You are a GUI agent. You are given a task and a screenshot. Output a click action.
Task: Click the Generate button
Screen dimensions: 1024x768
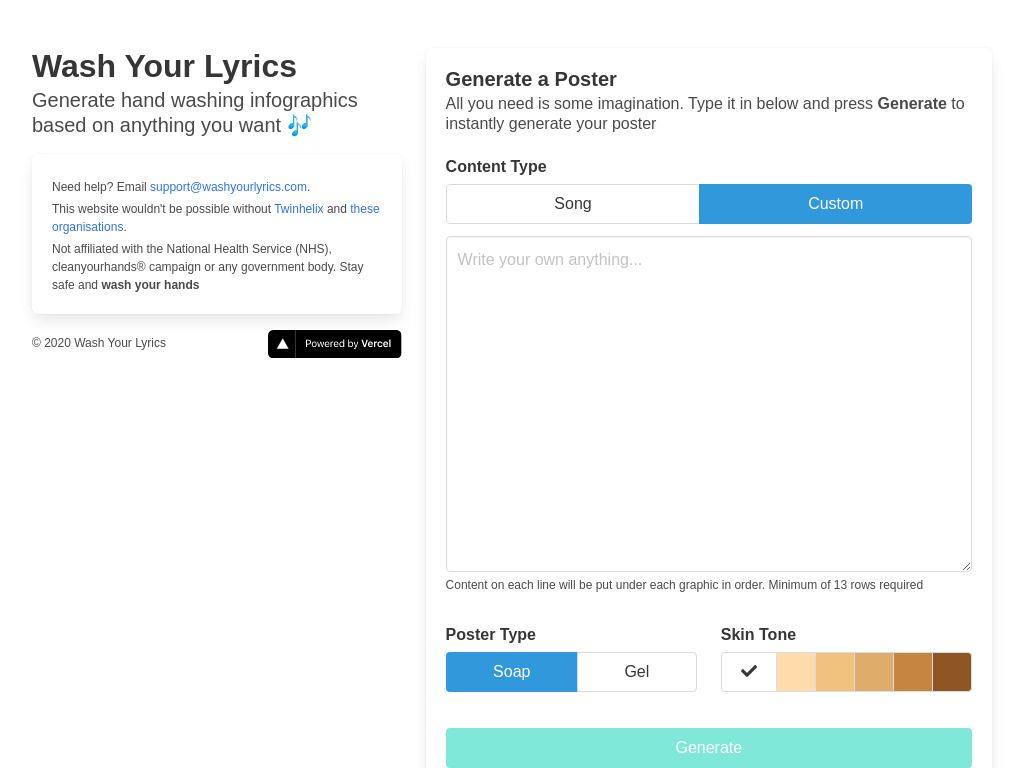(x=709, y=748)
